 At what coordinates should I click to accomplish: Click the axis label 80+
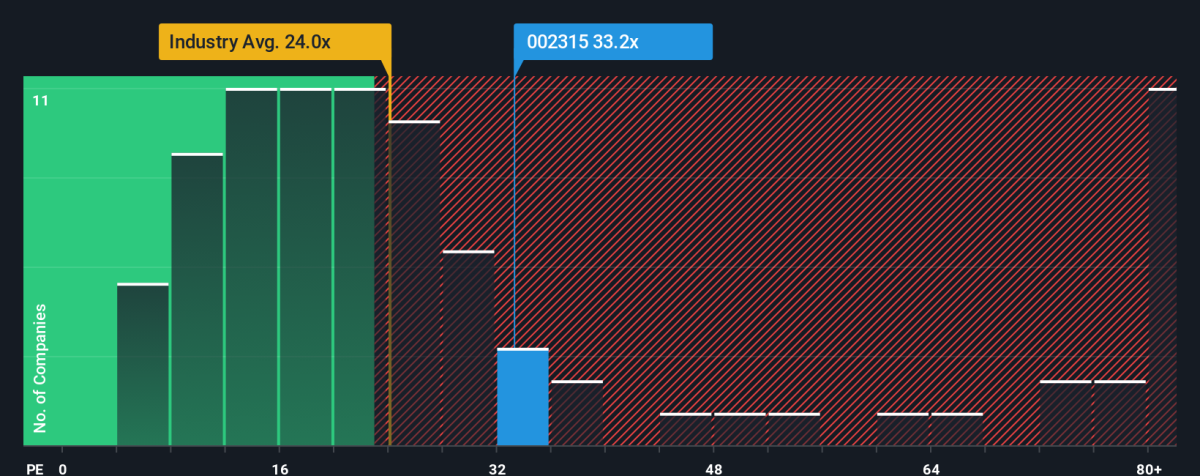(x=1149, y=468)
